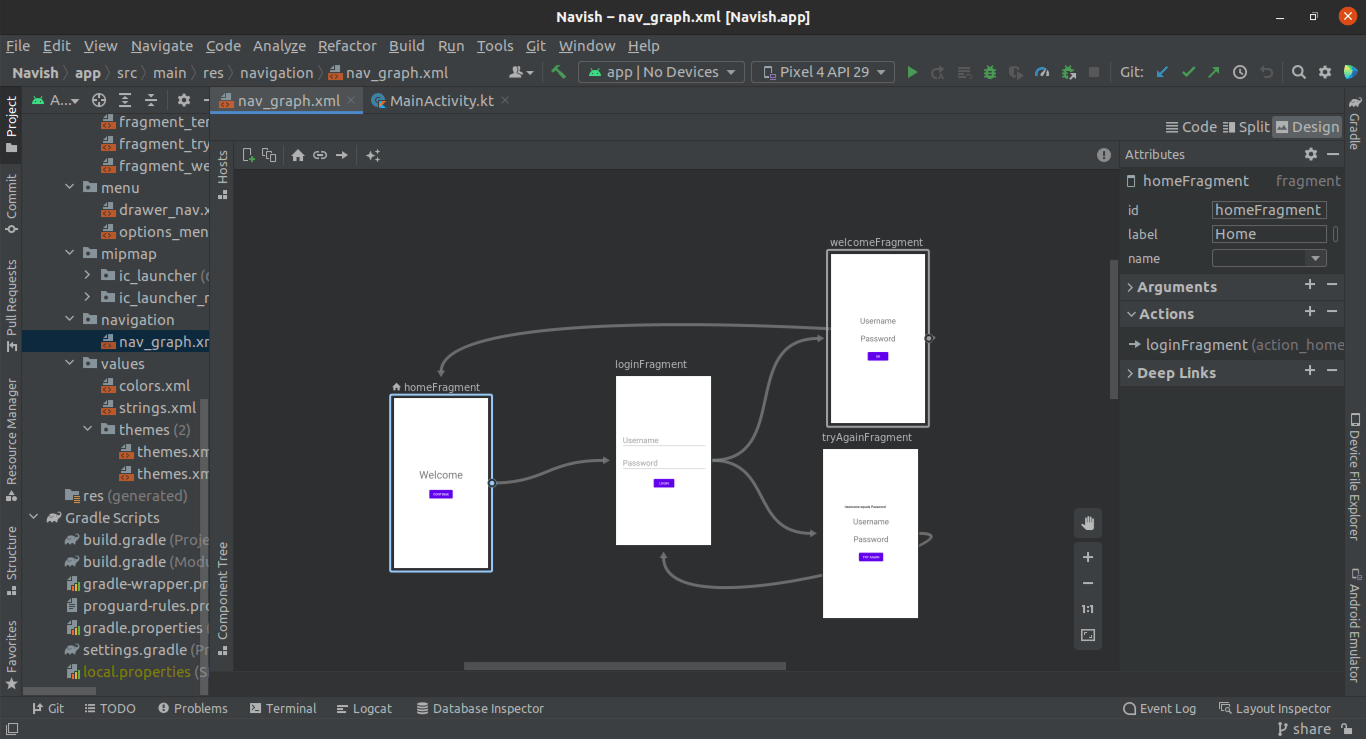Push with the Git green up-arrow
1366x739 pixels.
(x=1214, y=72)
